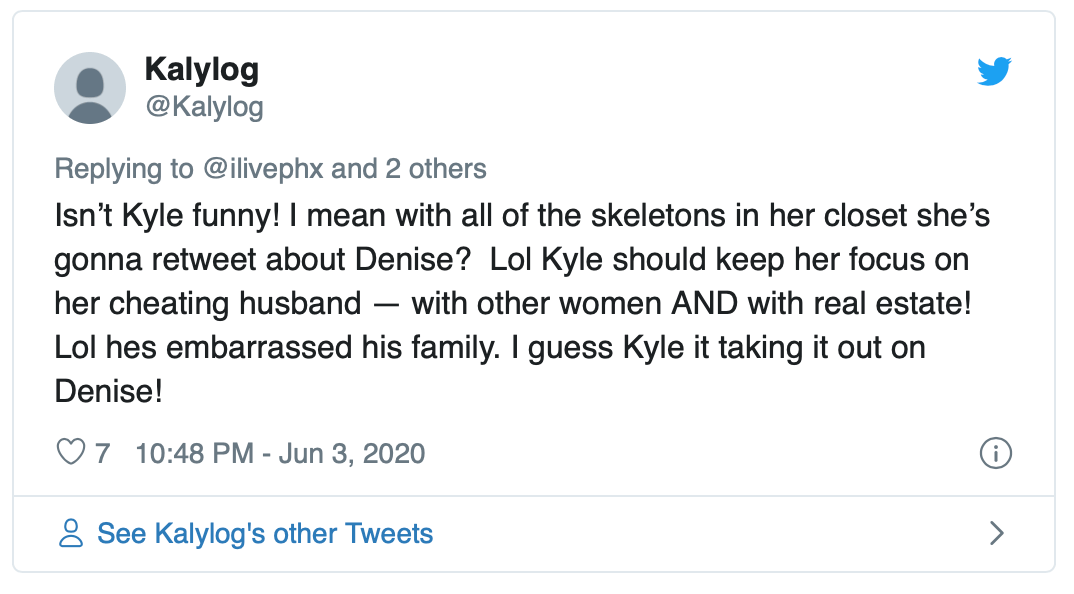This screenshot has width=1074, height=594.
Task: Open See Kalylog's other Tweets
Action: [x=265, y=533]
